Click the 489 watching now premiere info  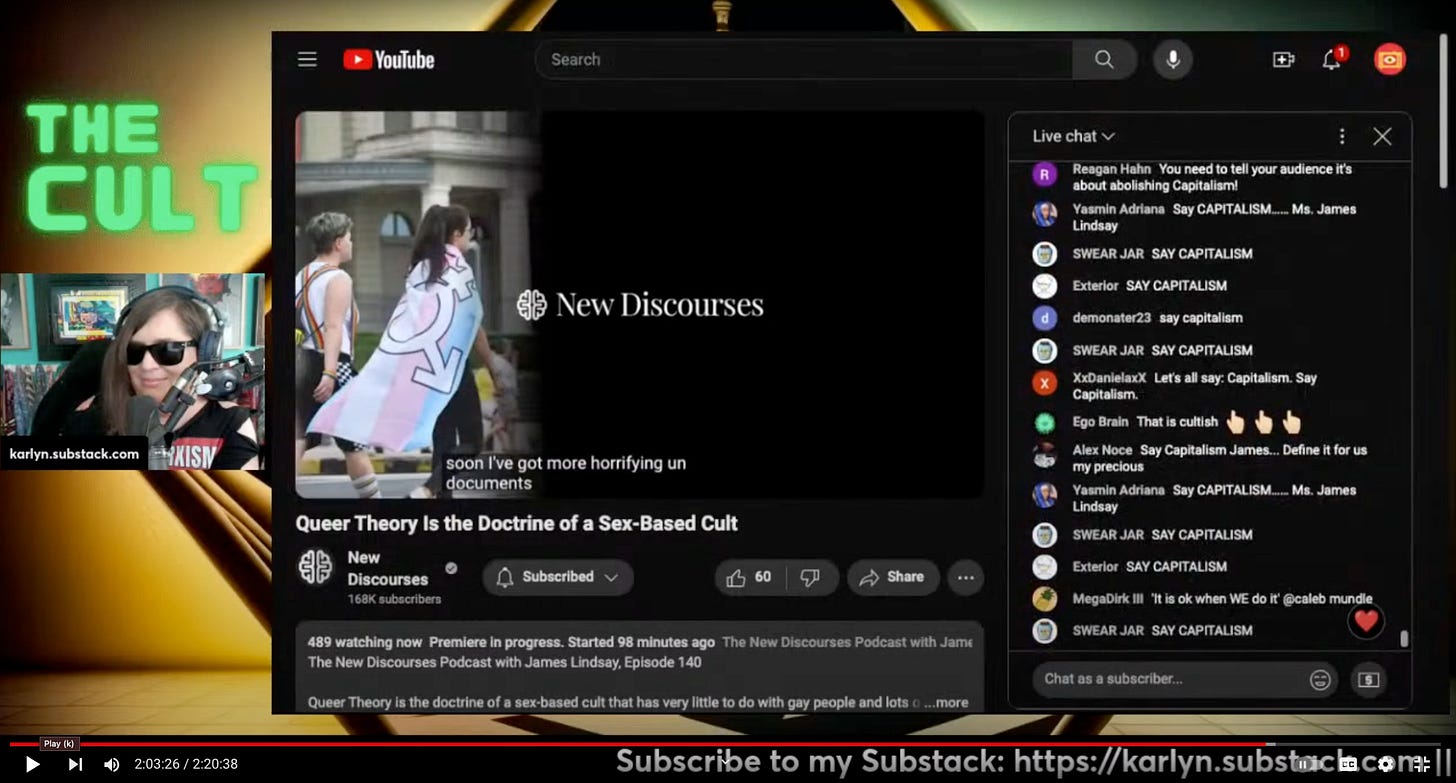click(511, 642)
